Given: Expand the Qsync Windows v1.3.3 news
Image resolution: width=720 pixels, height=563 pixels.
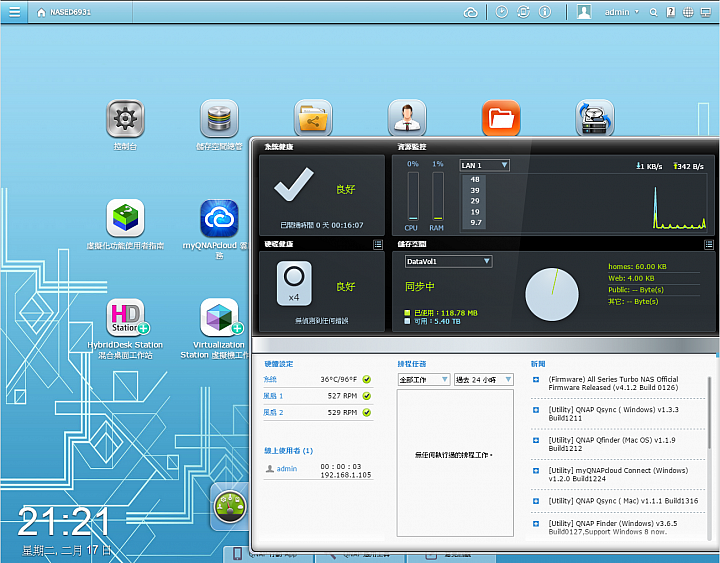Looking at the screenshot, I should 536,410.
